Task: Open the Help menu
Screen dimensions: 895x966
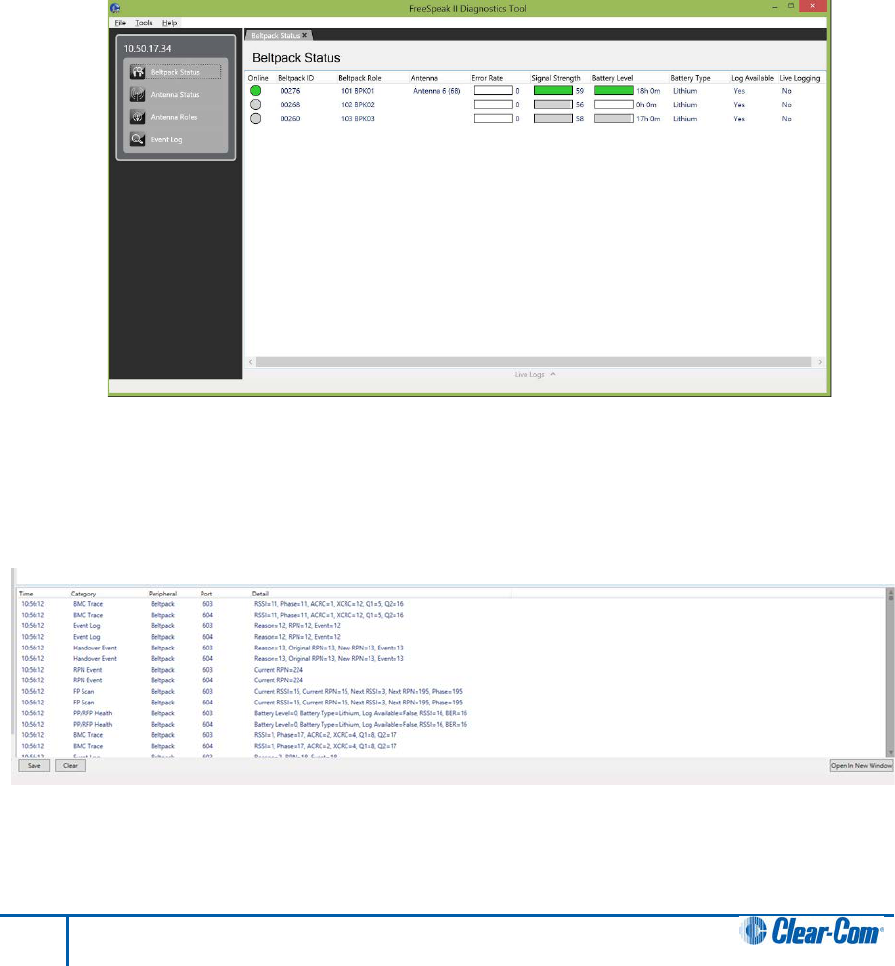Action: click(x=169, y=23)
